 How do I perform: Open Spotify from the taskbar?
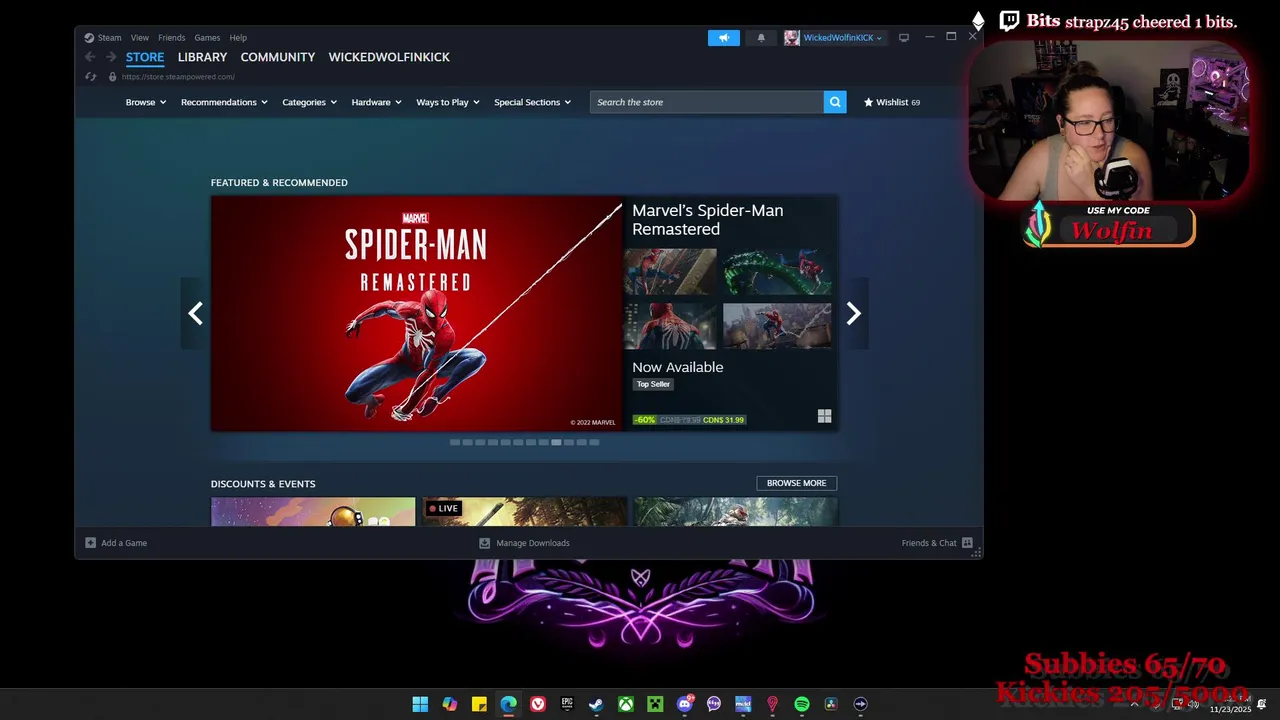click(802, 704)
